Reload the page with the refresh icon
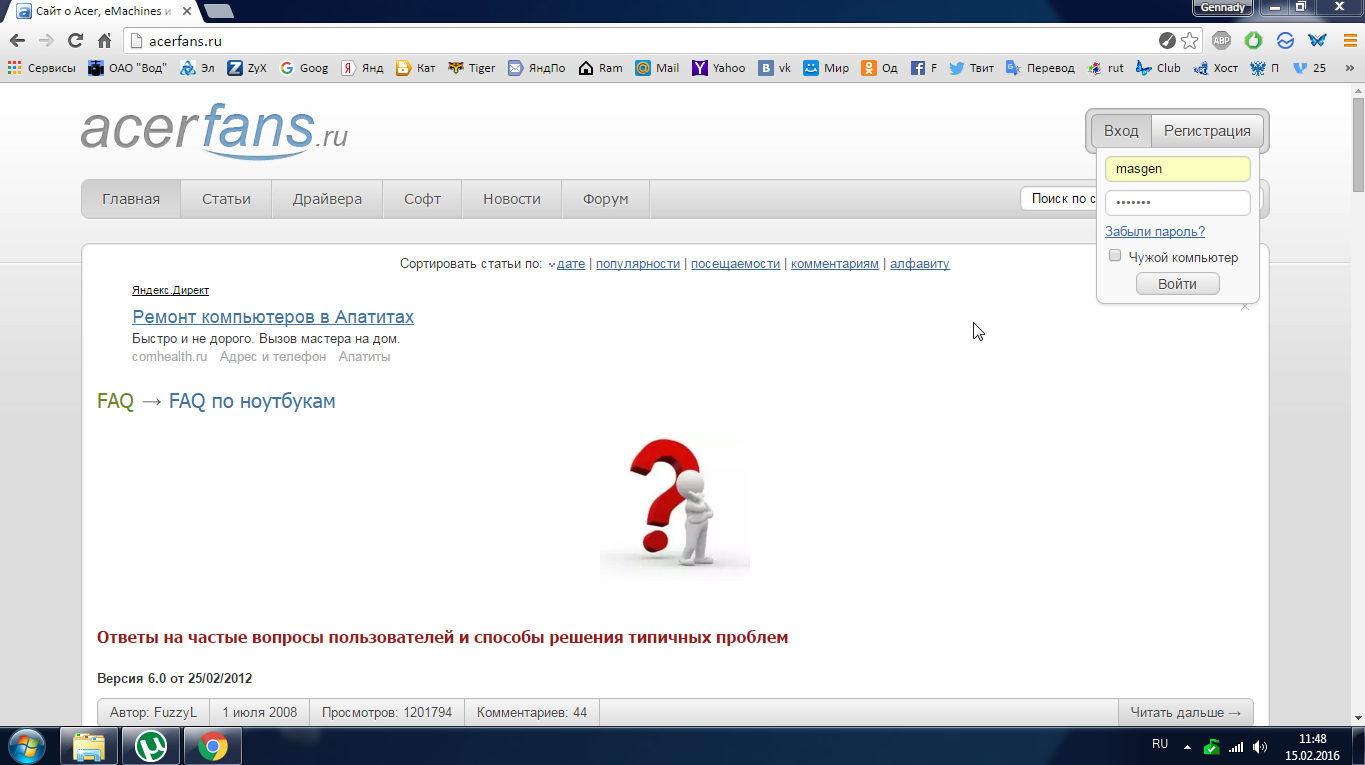The height and width of the screenshot is (765, 1365). [x=75, y=41]
